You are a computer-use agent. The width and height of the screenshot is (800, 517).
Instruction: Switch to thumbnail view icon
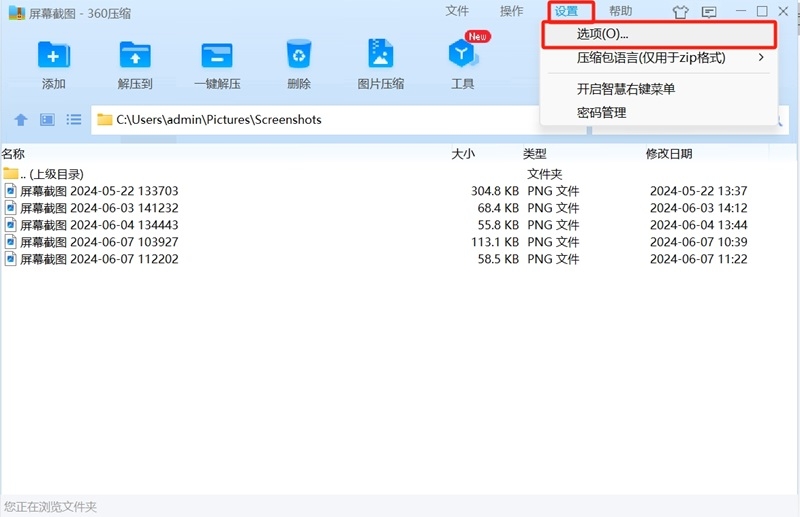tap(47, 120)
